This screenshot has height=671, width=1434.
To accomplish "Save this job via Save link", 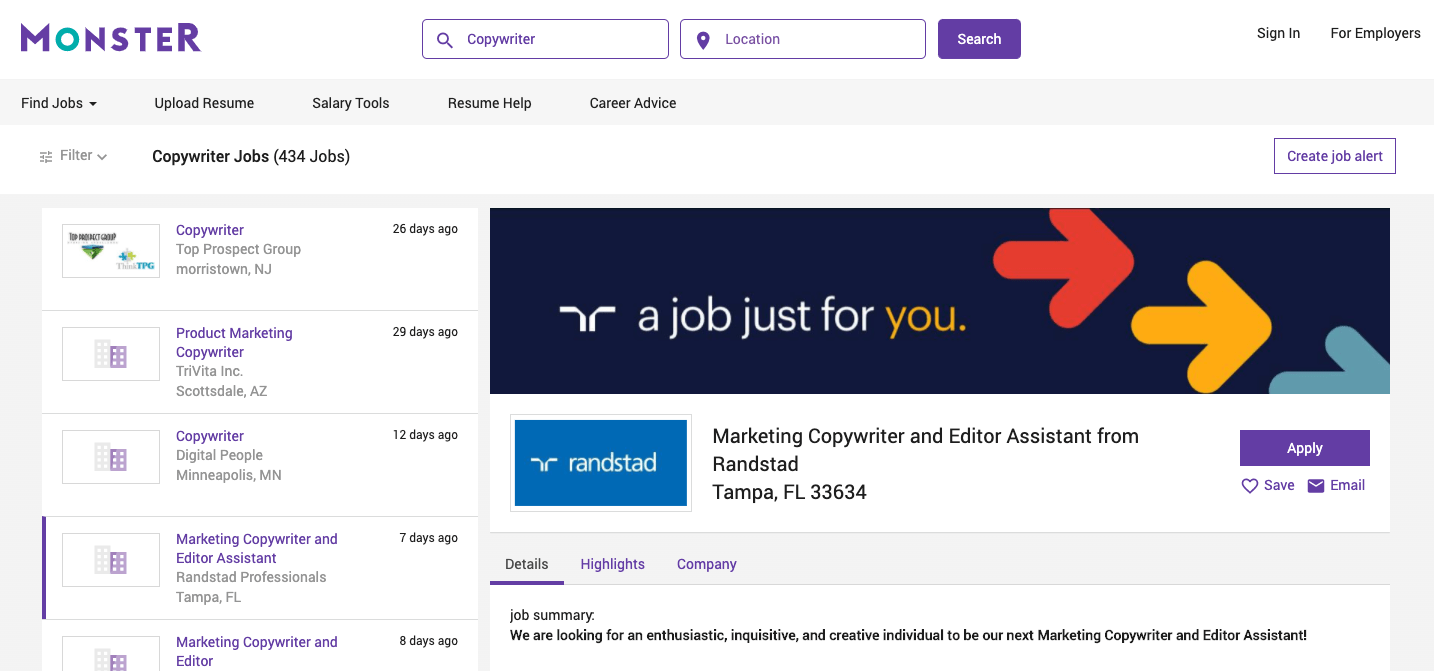I will [x=1279, y=486].
